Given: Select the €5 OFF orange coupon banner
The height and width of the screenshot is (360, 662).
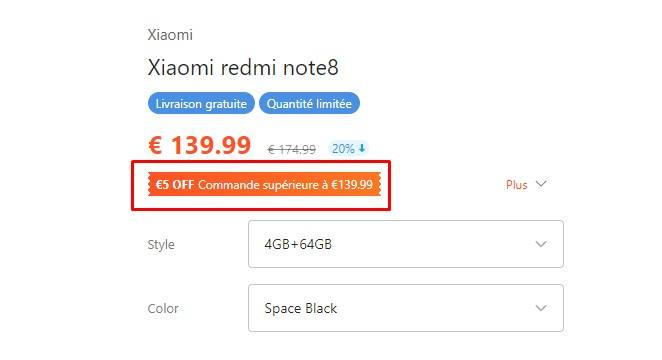Looking at the screenshot, I should point(264,184).
